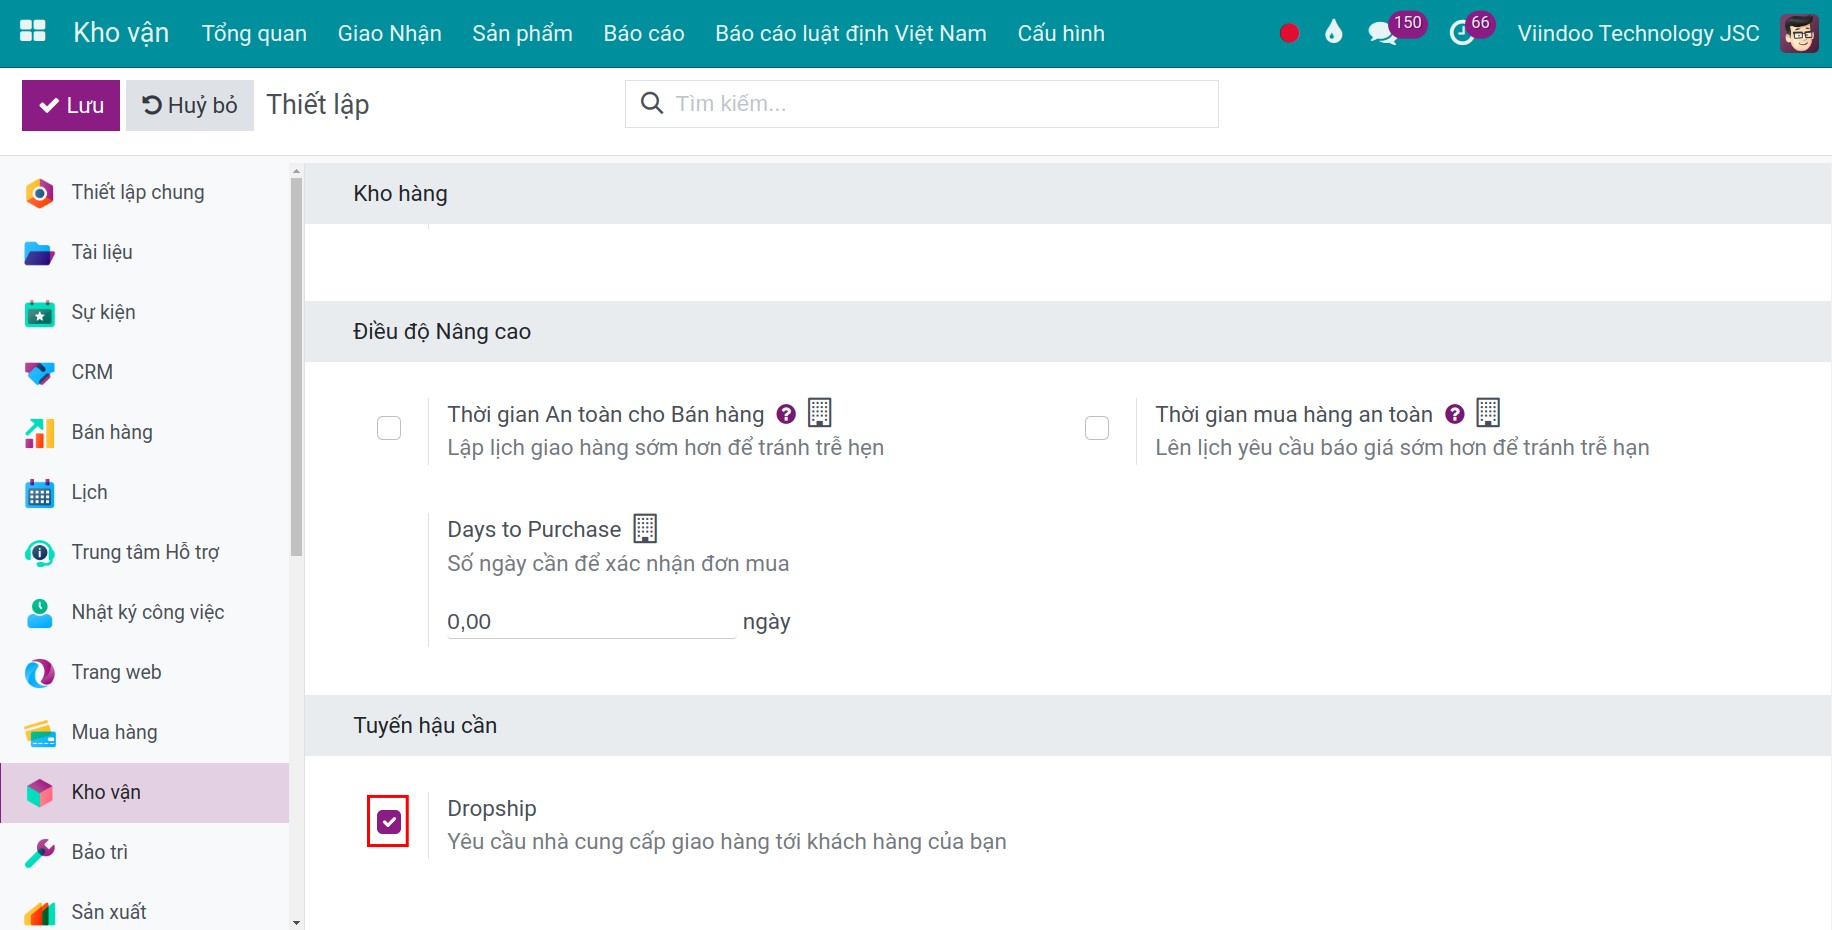
Task: Open Bảo trì settings in sidebar
Action: [145, 852]
